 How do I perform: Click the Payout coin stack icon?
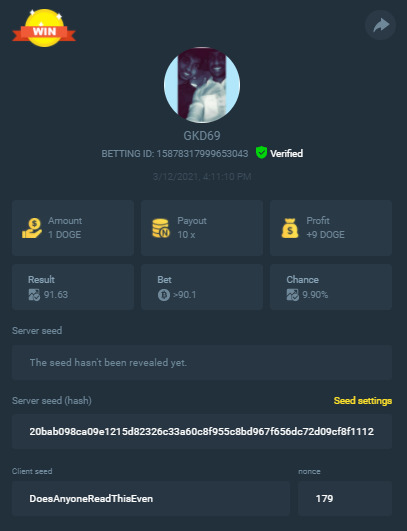(x=161, y=228)
